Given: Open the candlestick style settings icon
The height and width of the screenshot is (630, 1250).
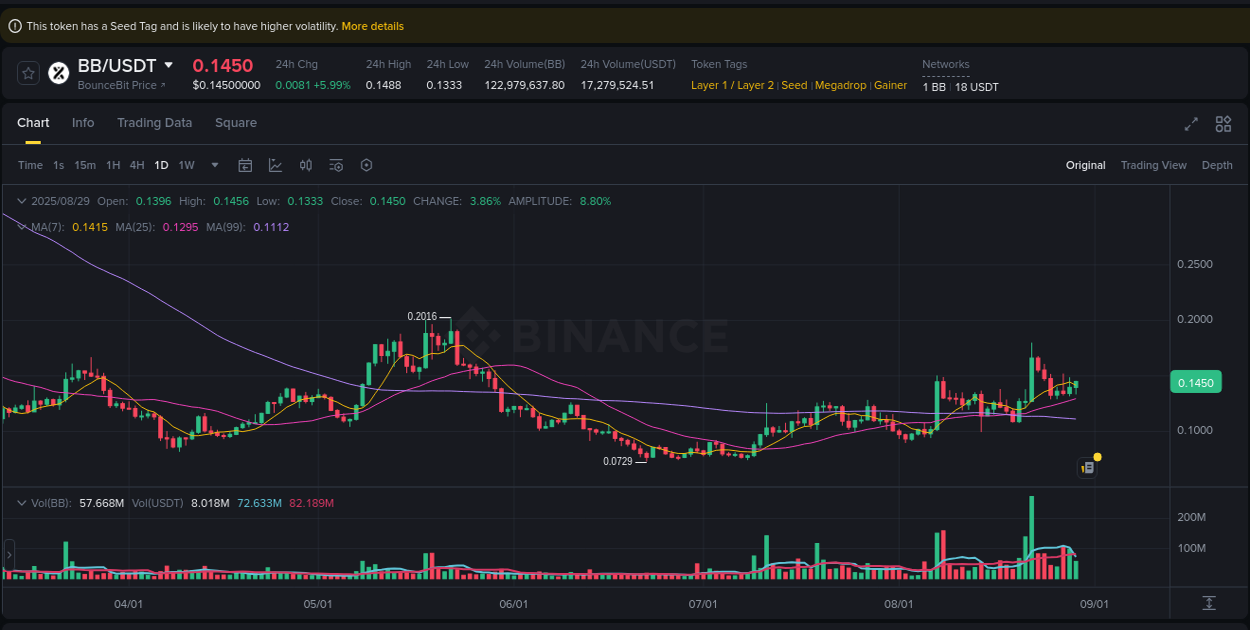Looking at the screenshot, I should 306,165.
